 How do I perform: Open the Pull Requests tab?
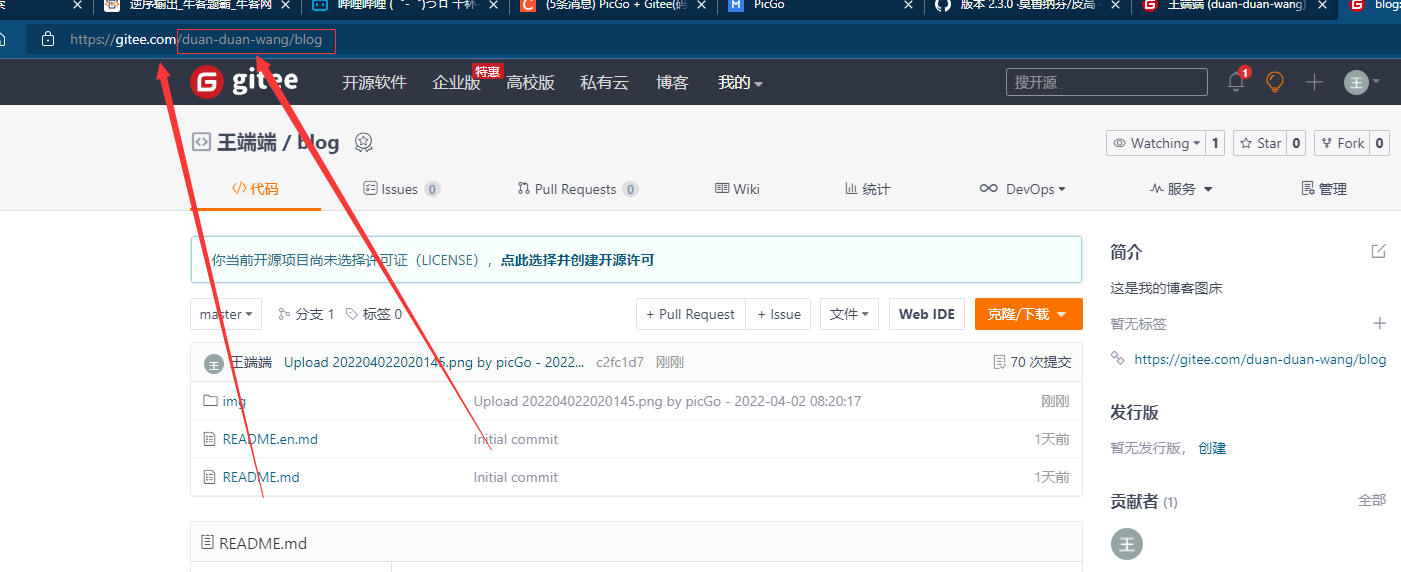[578, 189]
